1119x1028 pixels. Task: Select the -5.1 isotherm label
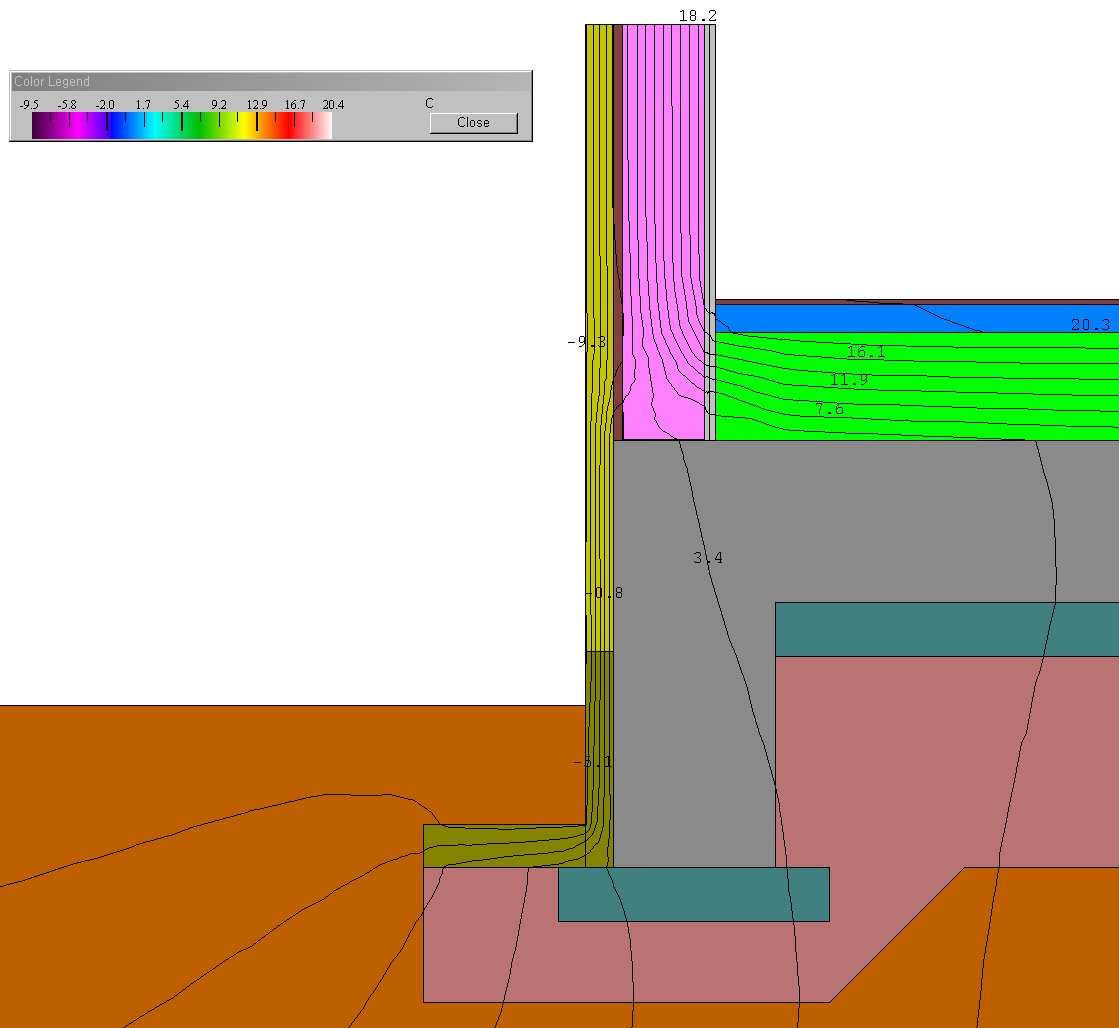click(x=593, y=762)
